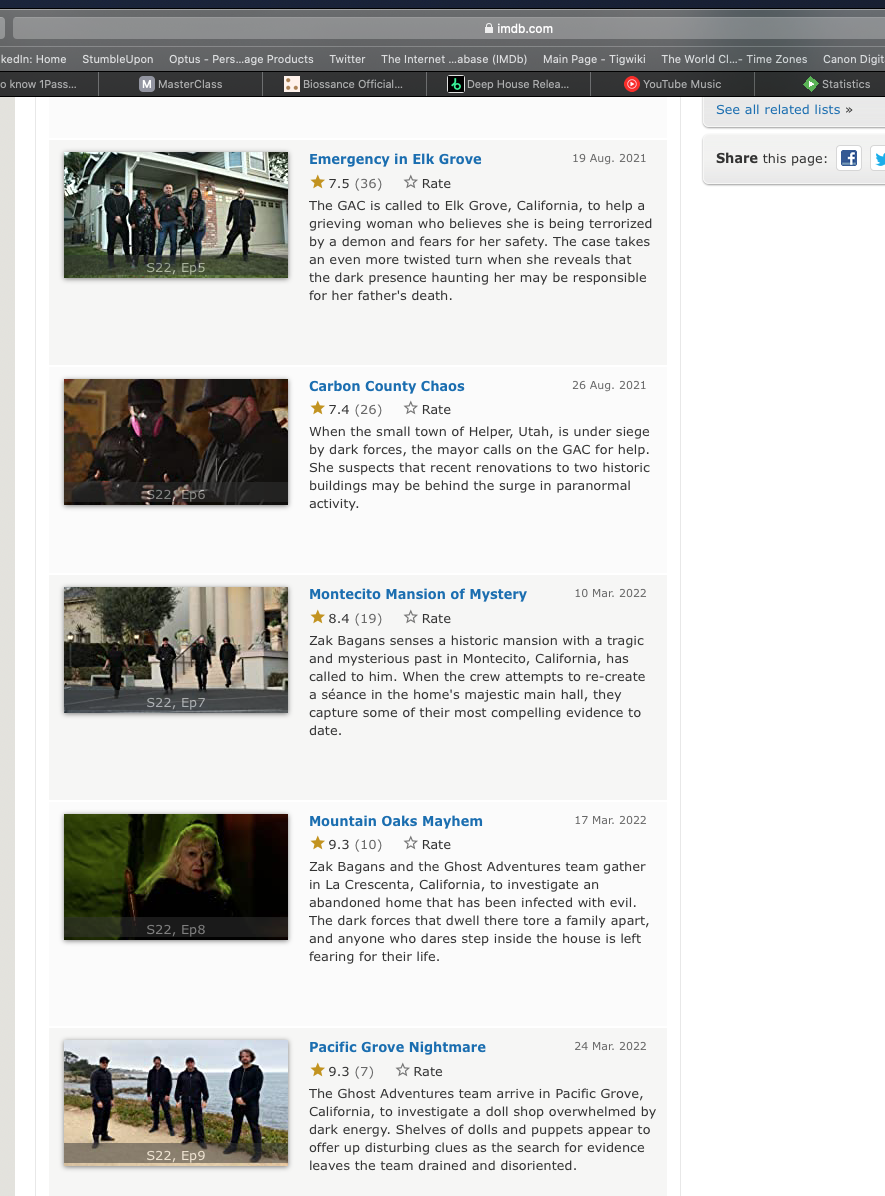Switch to the Statistics tab

[x=820, y=84]
